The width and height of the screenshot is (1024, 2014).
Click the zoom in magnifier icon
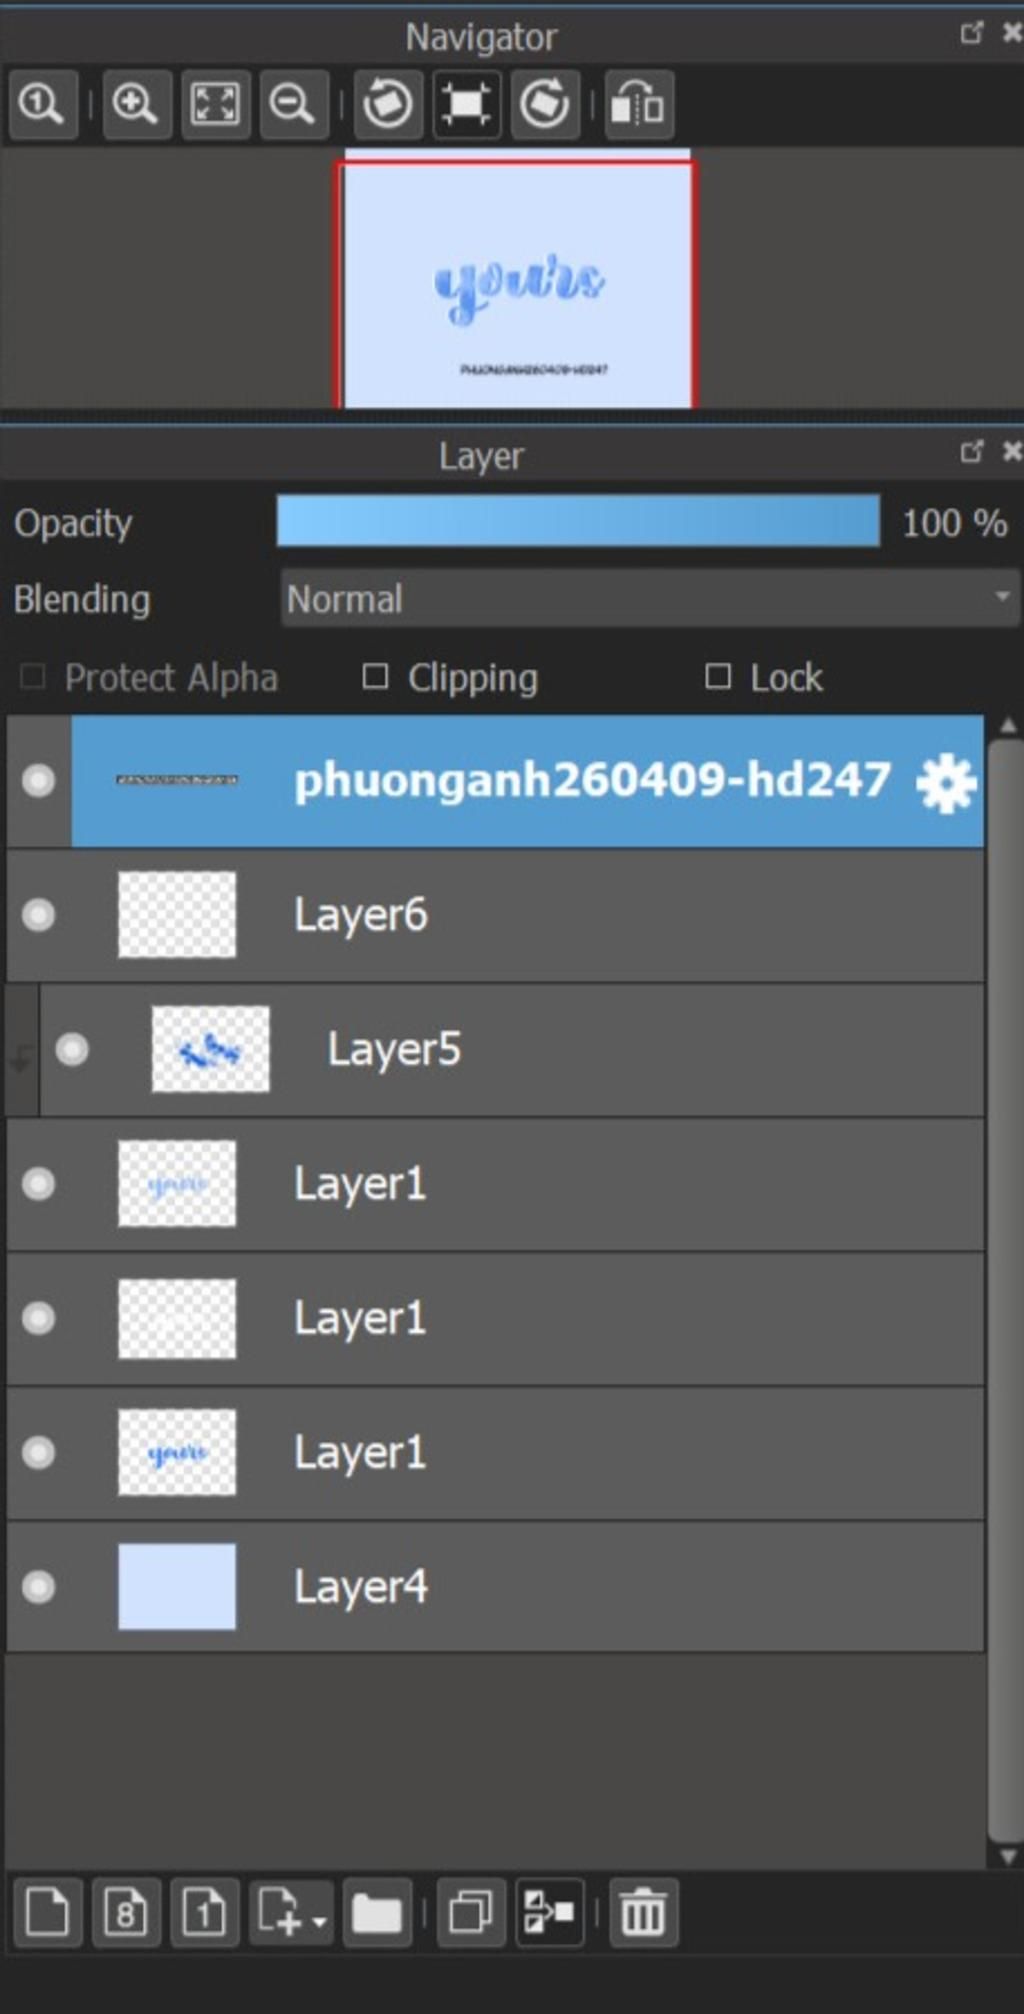coord(135,104)
